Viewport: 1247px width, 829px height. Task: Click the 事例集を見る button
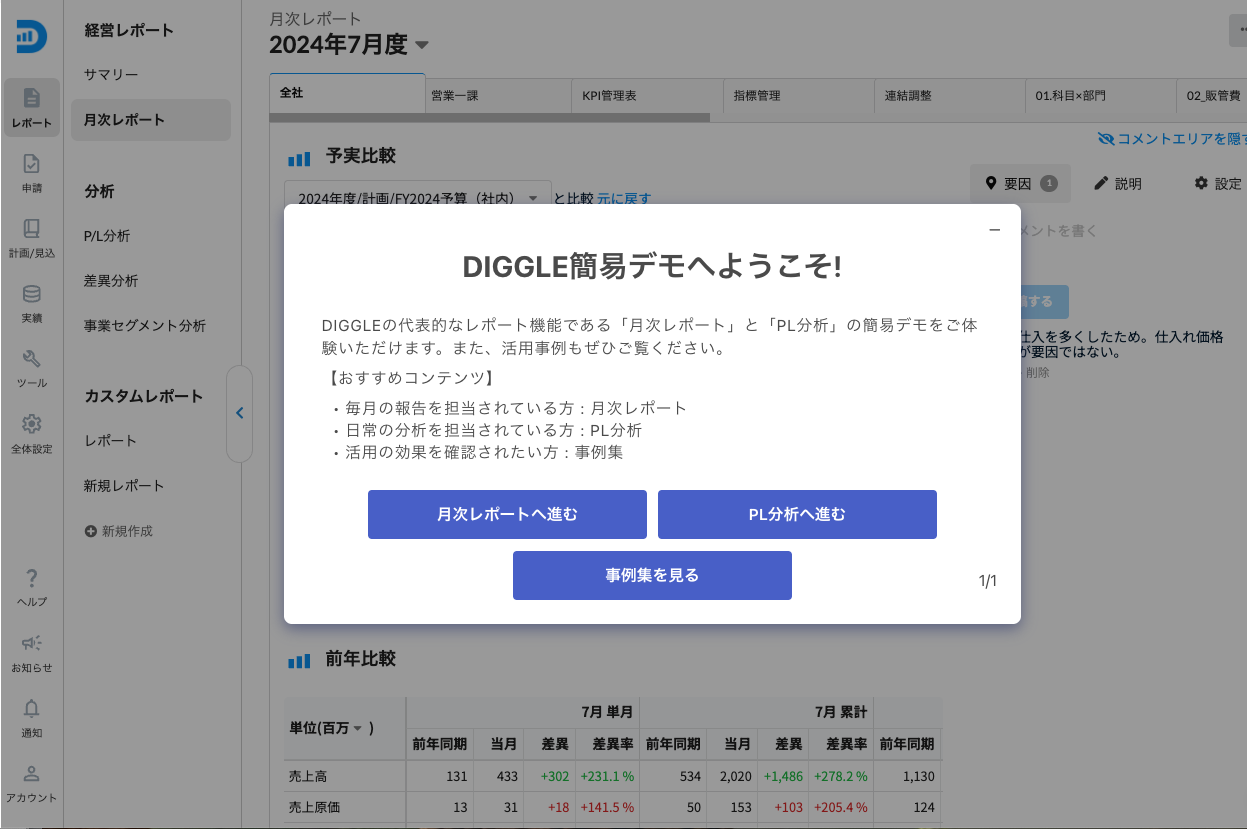652,576
